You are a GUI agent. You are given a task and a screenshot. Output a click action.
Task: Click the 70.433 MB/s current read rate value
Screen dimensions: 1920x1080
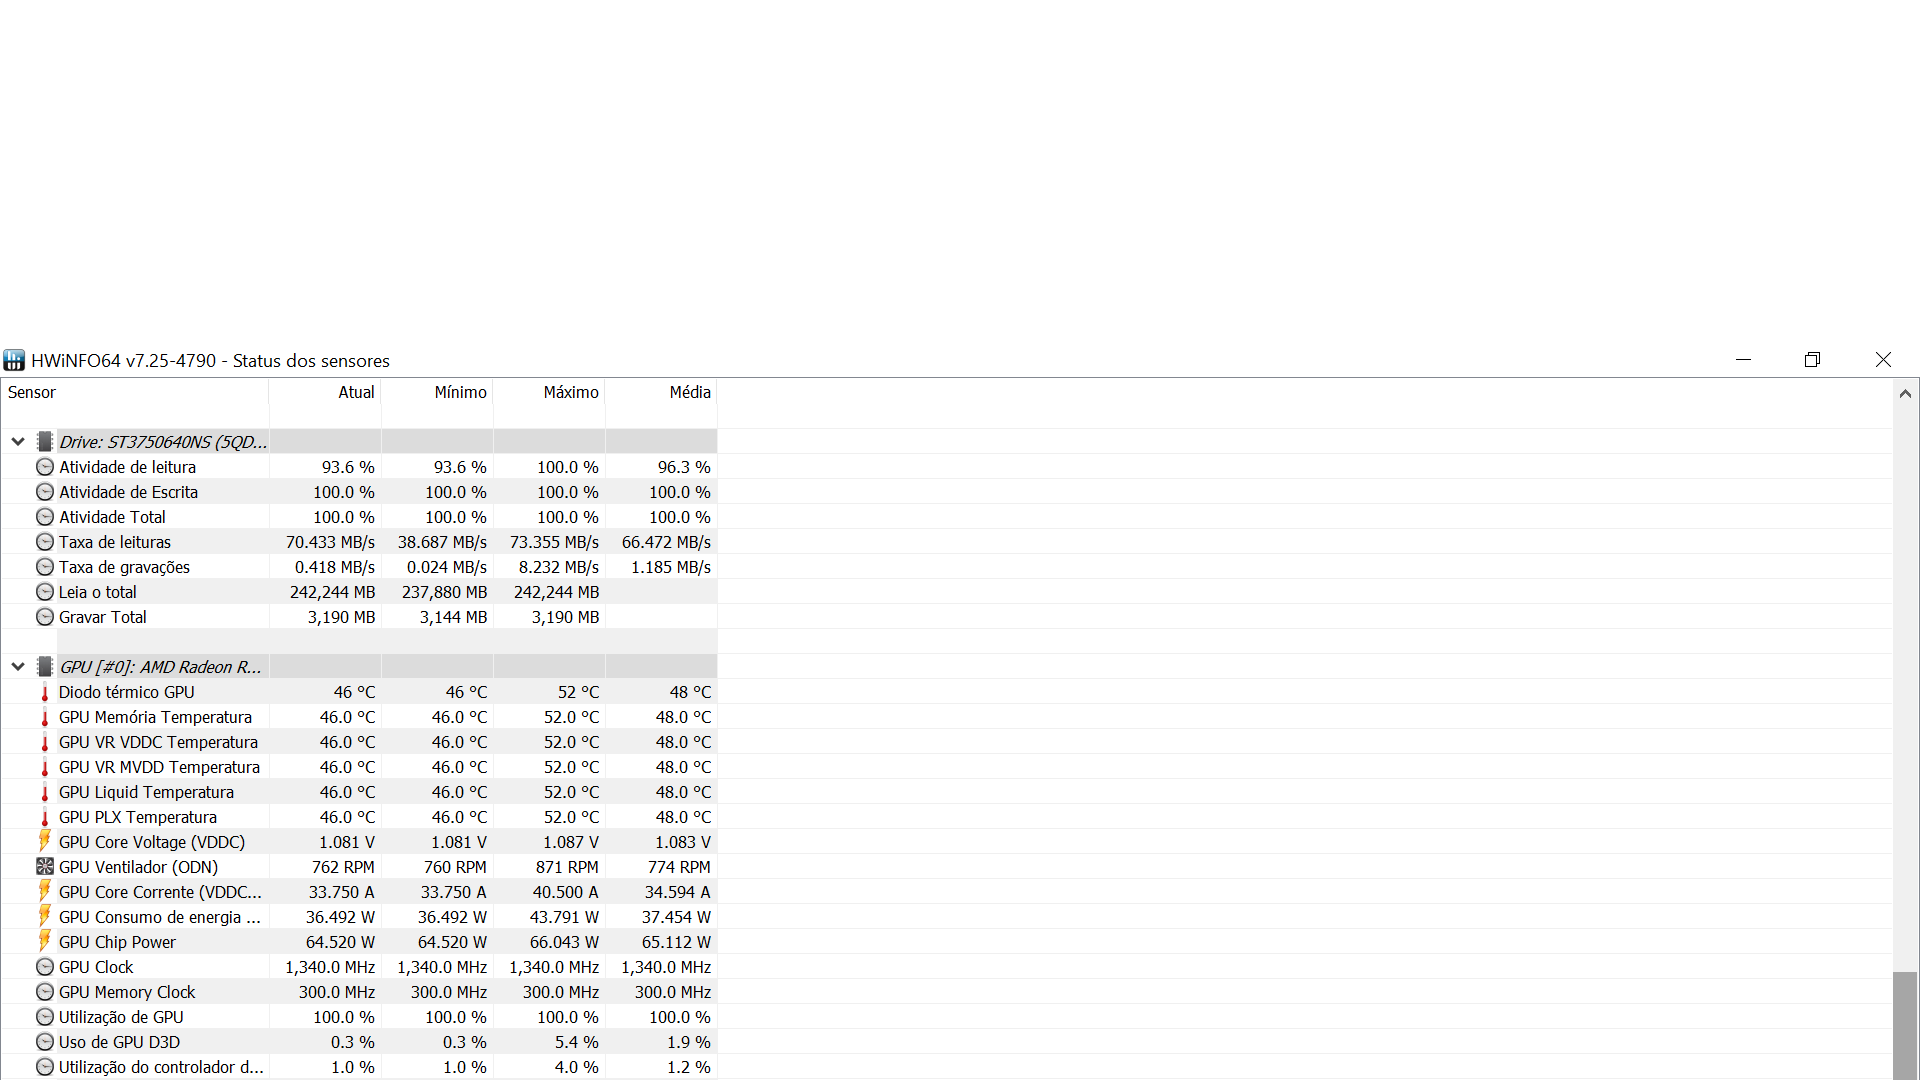pyautogui.click(x=330, y=542)
